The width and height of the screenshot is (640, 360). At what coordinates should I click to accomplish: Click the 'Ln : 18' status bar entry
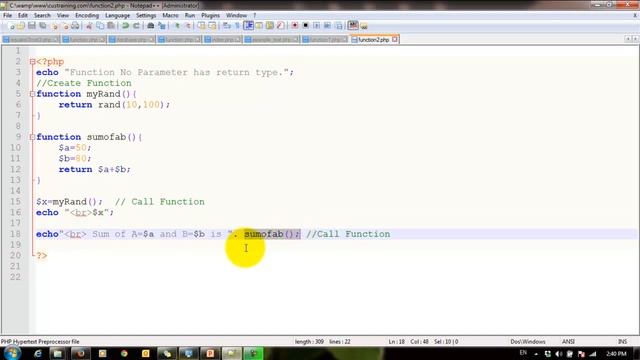click(396, 342)
